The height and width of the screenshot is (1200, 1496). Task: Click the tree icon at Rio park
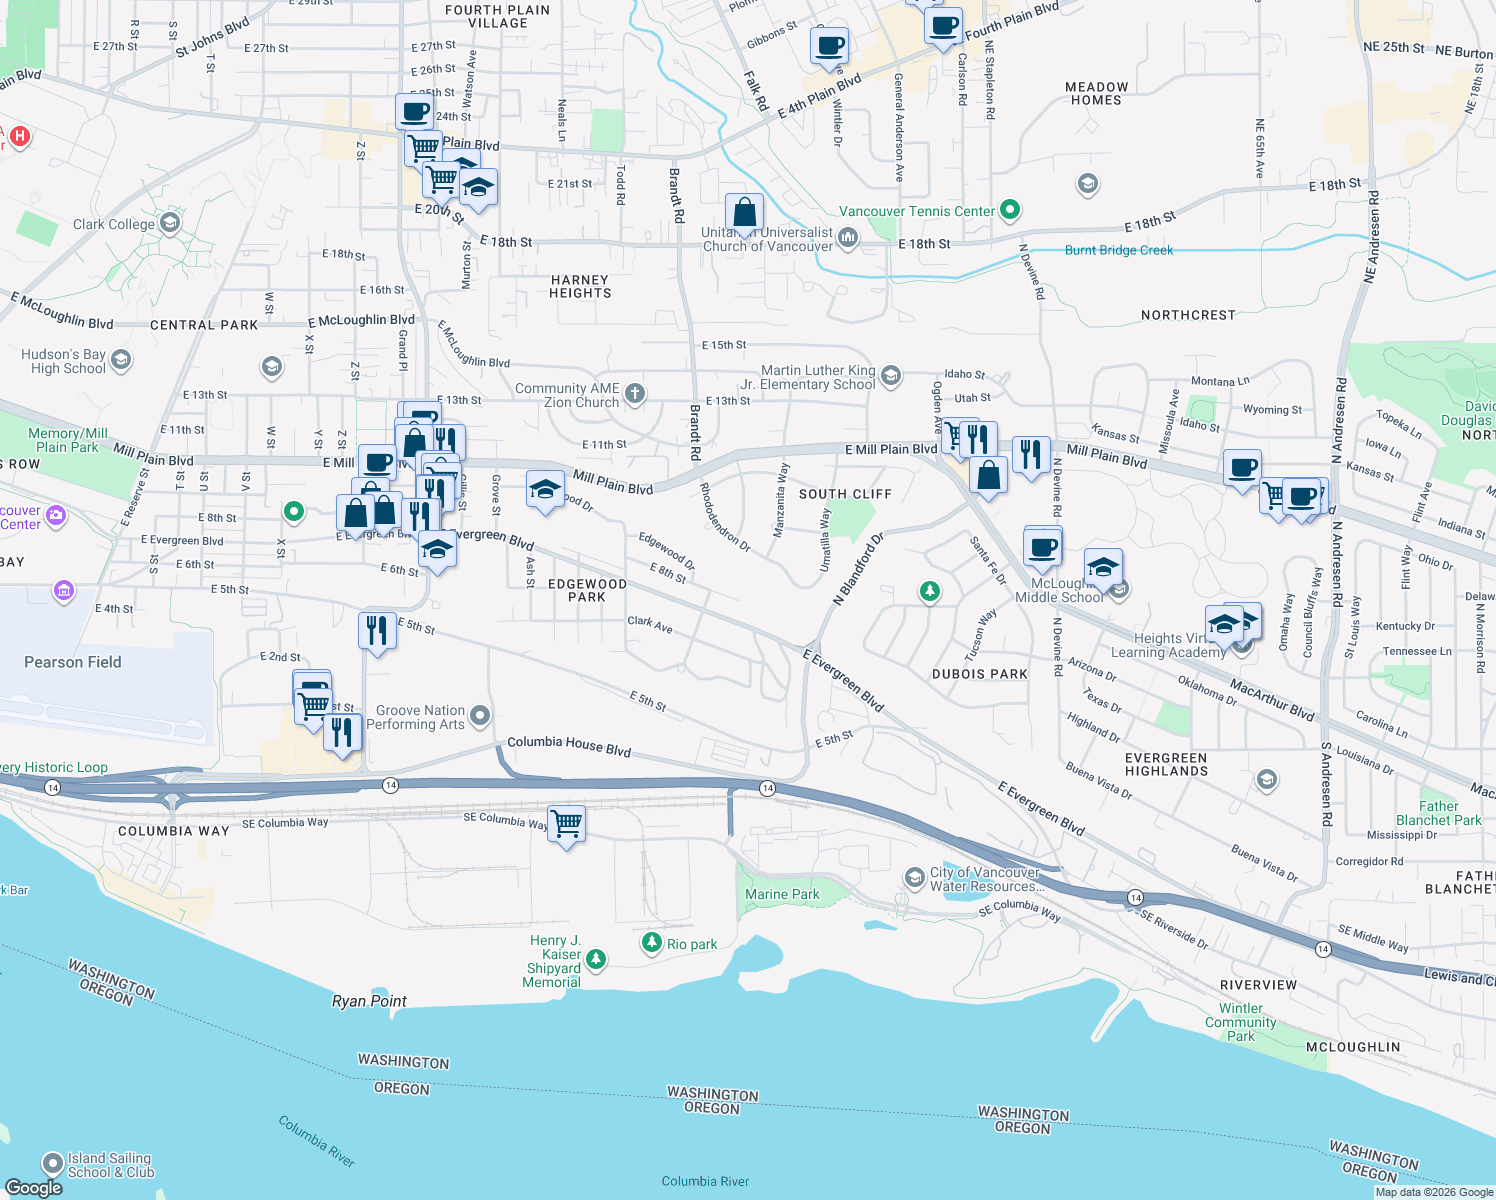(x=652, y=941)
